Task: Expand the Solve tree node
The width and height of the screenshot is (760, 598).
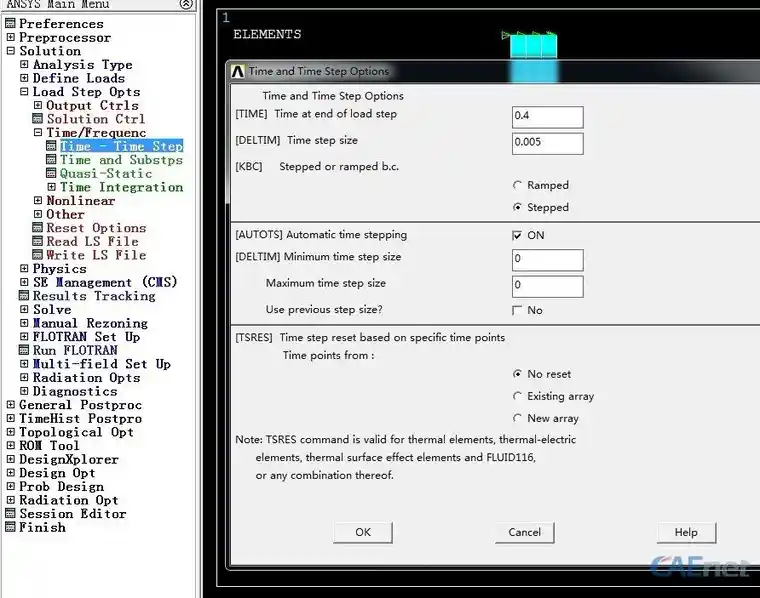Action: [x=24, y=309]
